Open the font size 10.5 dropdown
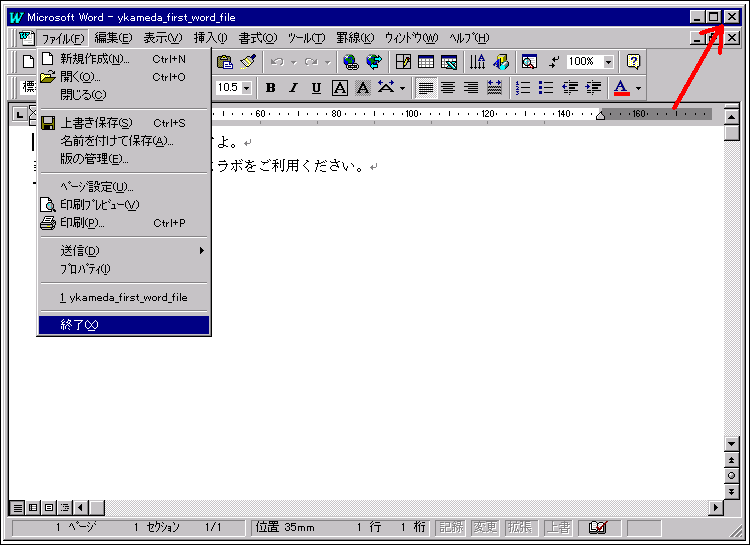The width and height of the screenshot is (750, 545). 246,88
